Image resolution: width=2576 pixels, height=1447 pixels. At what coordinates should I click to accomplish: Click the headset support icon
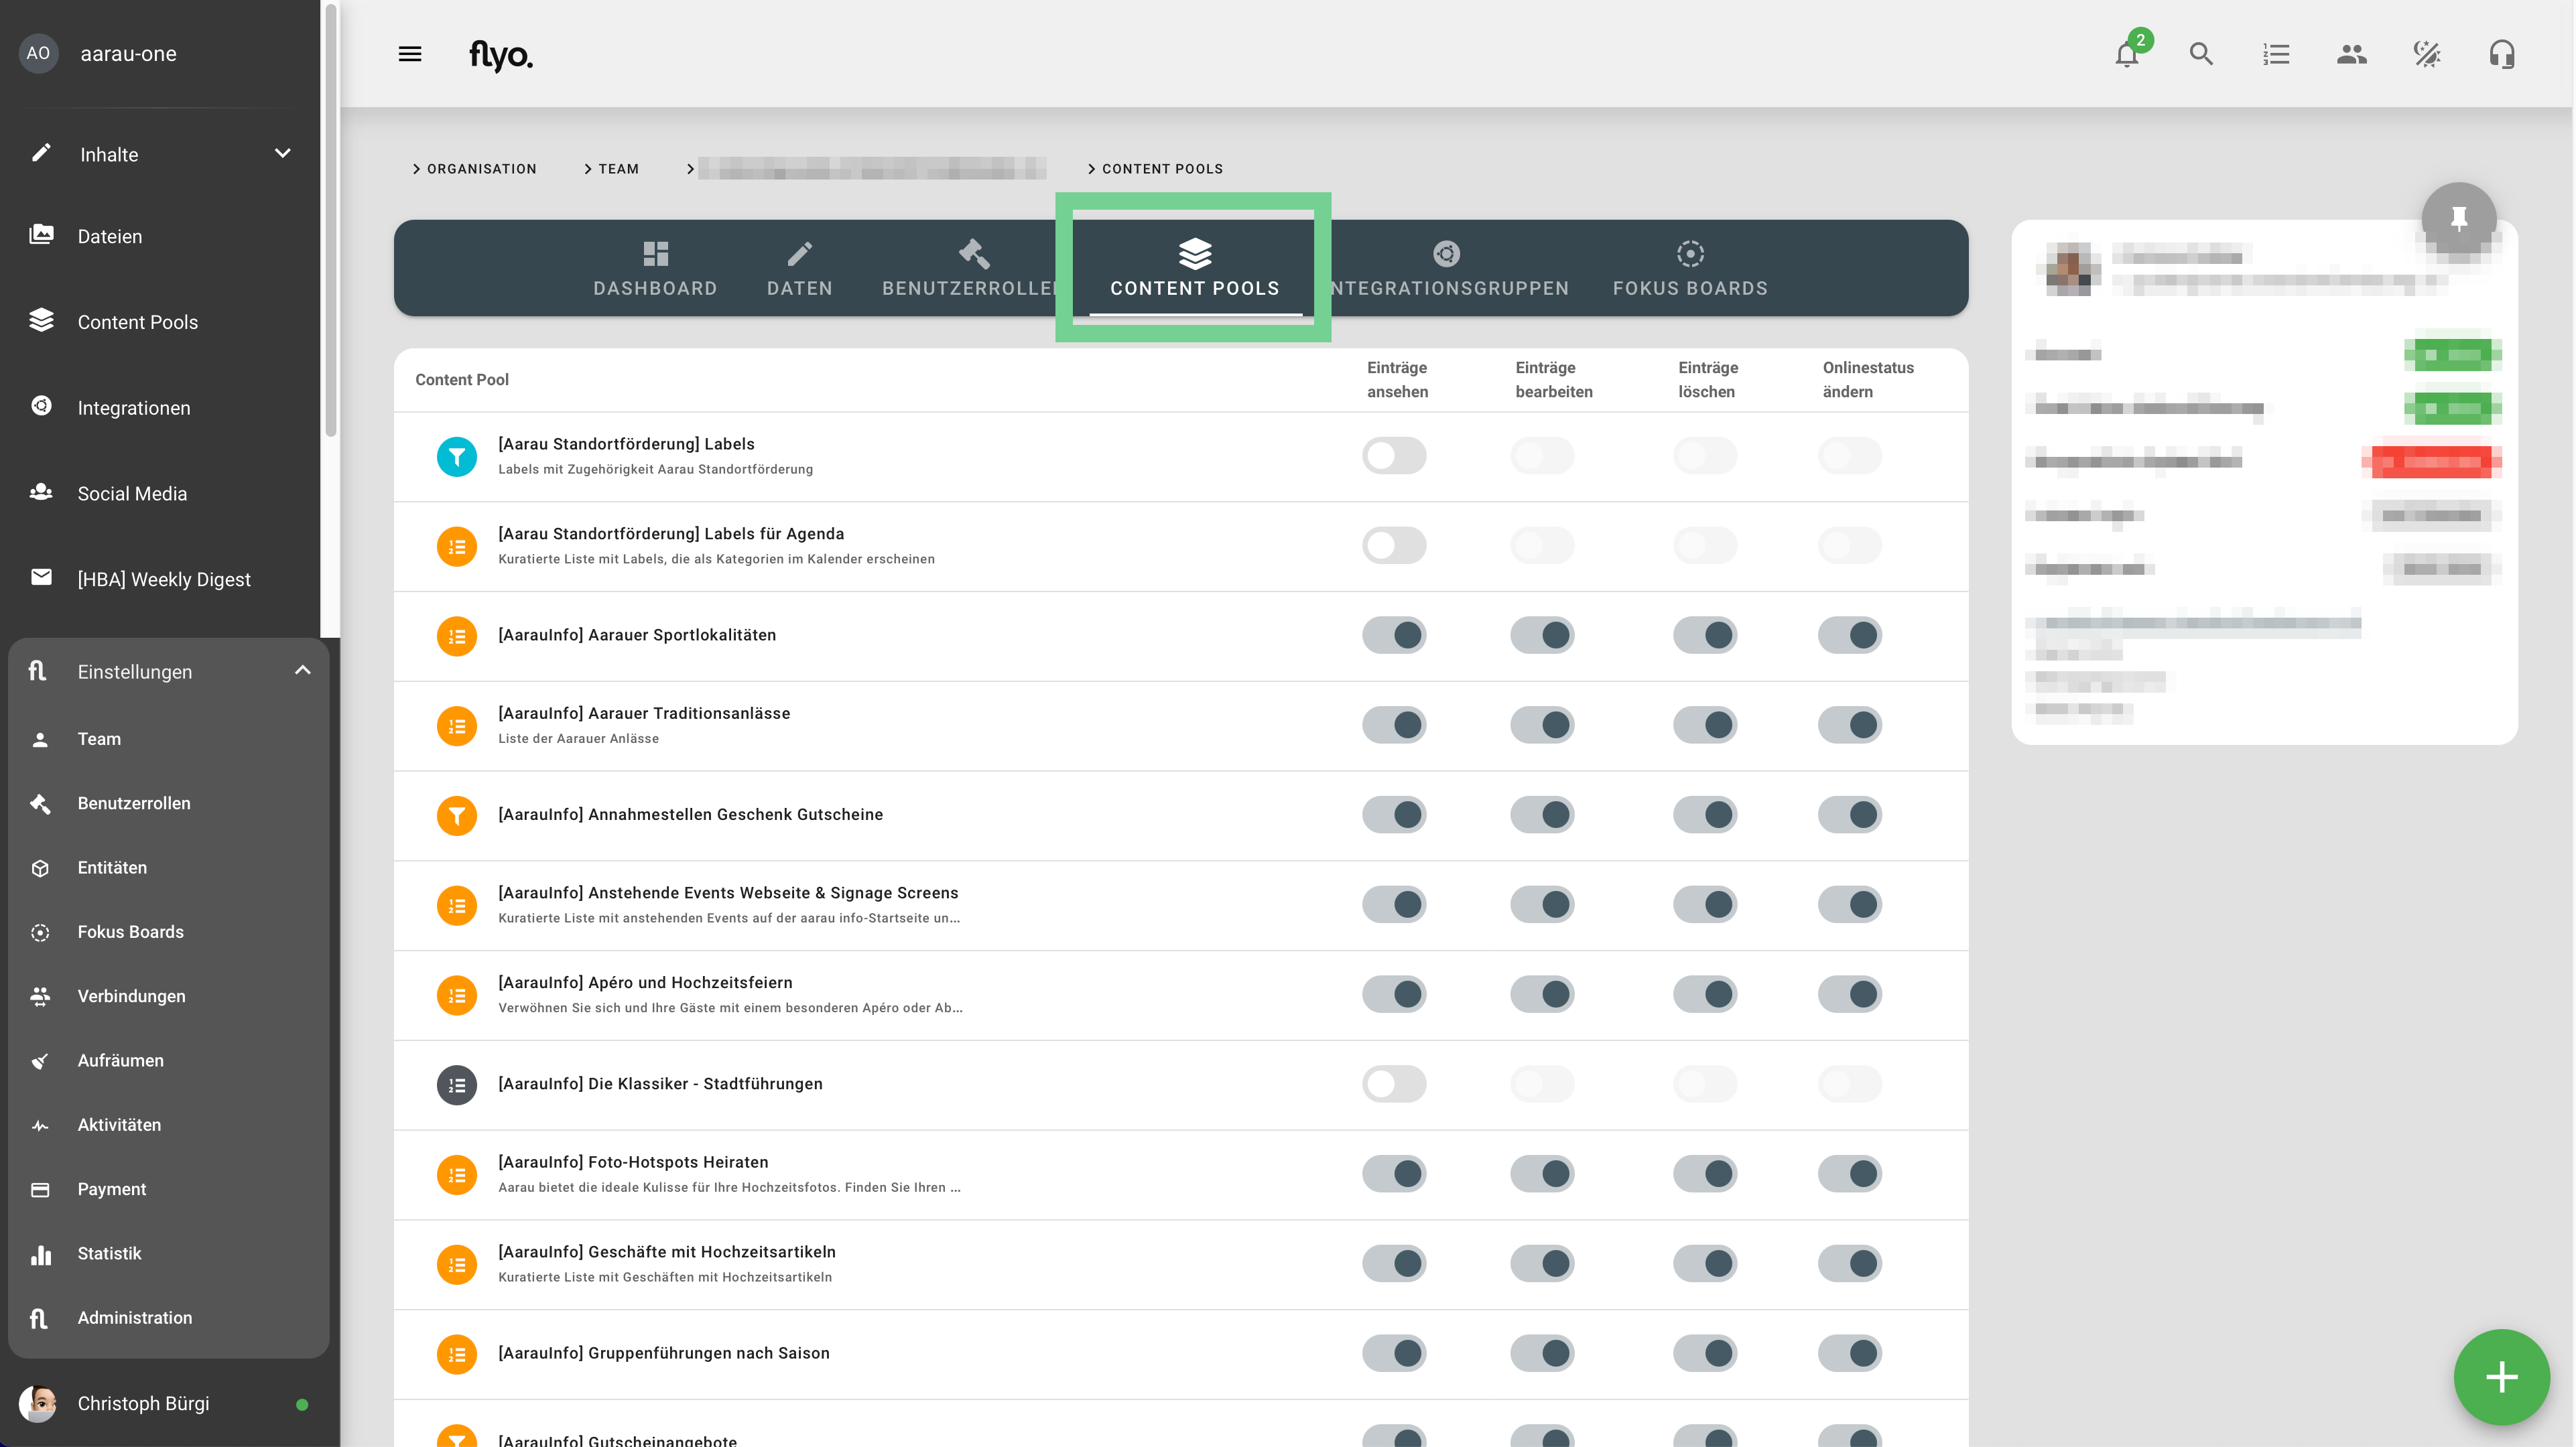click(x=2501, y=54)
